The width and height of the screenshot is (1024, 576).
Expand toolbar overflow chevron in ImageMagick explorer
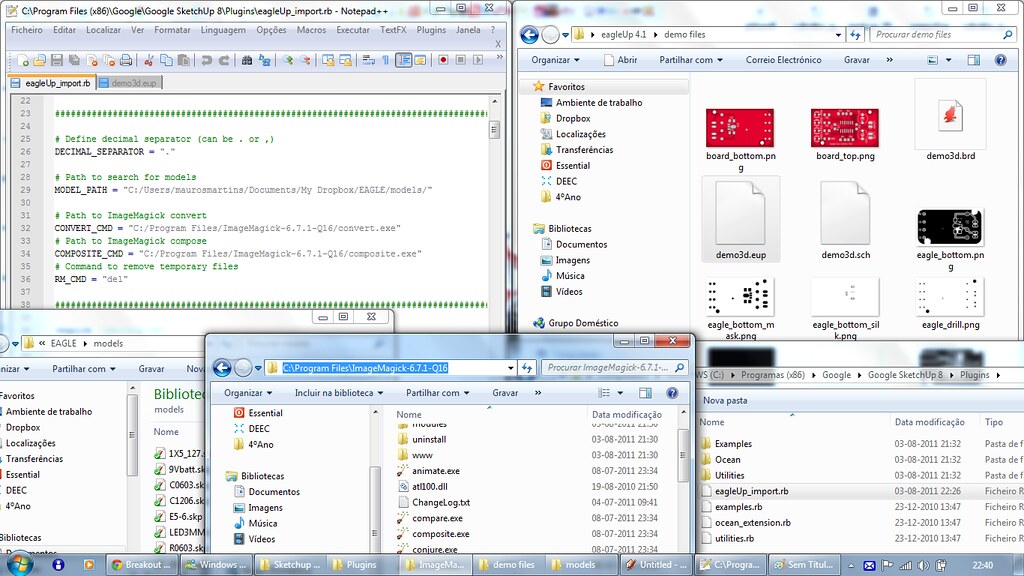(538, 392)
